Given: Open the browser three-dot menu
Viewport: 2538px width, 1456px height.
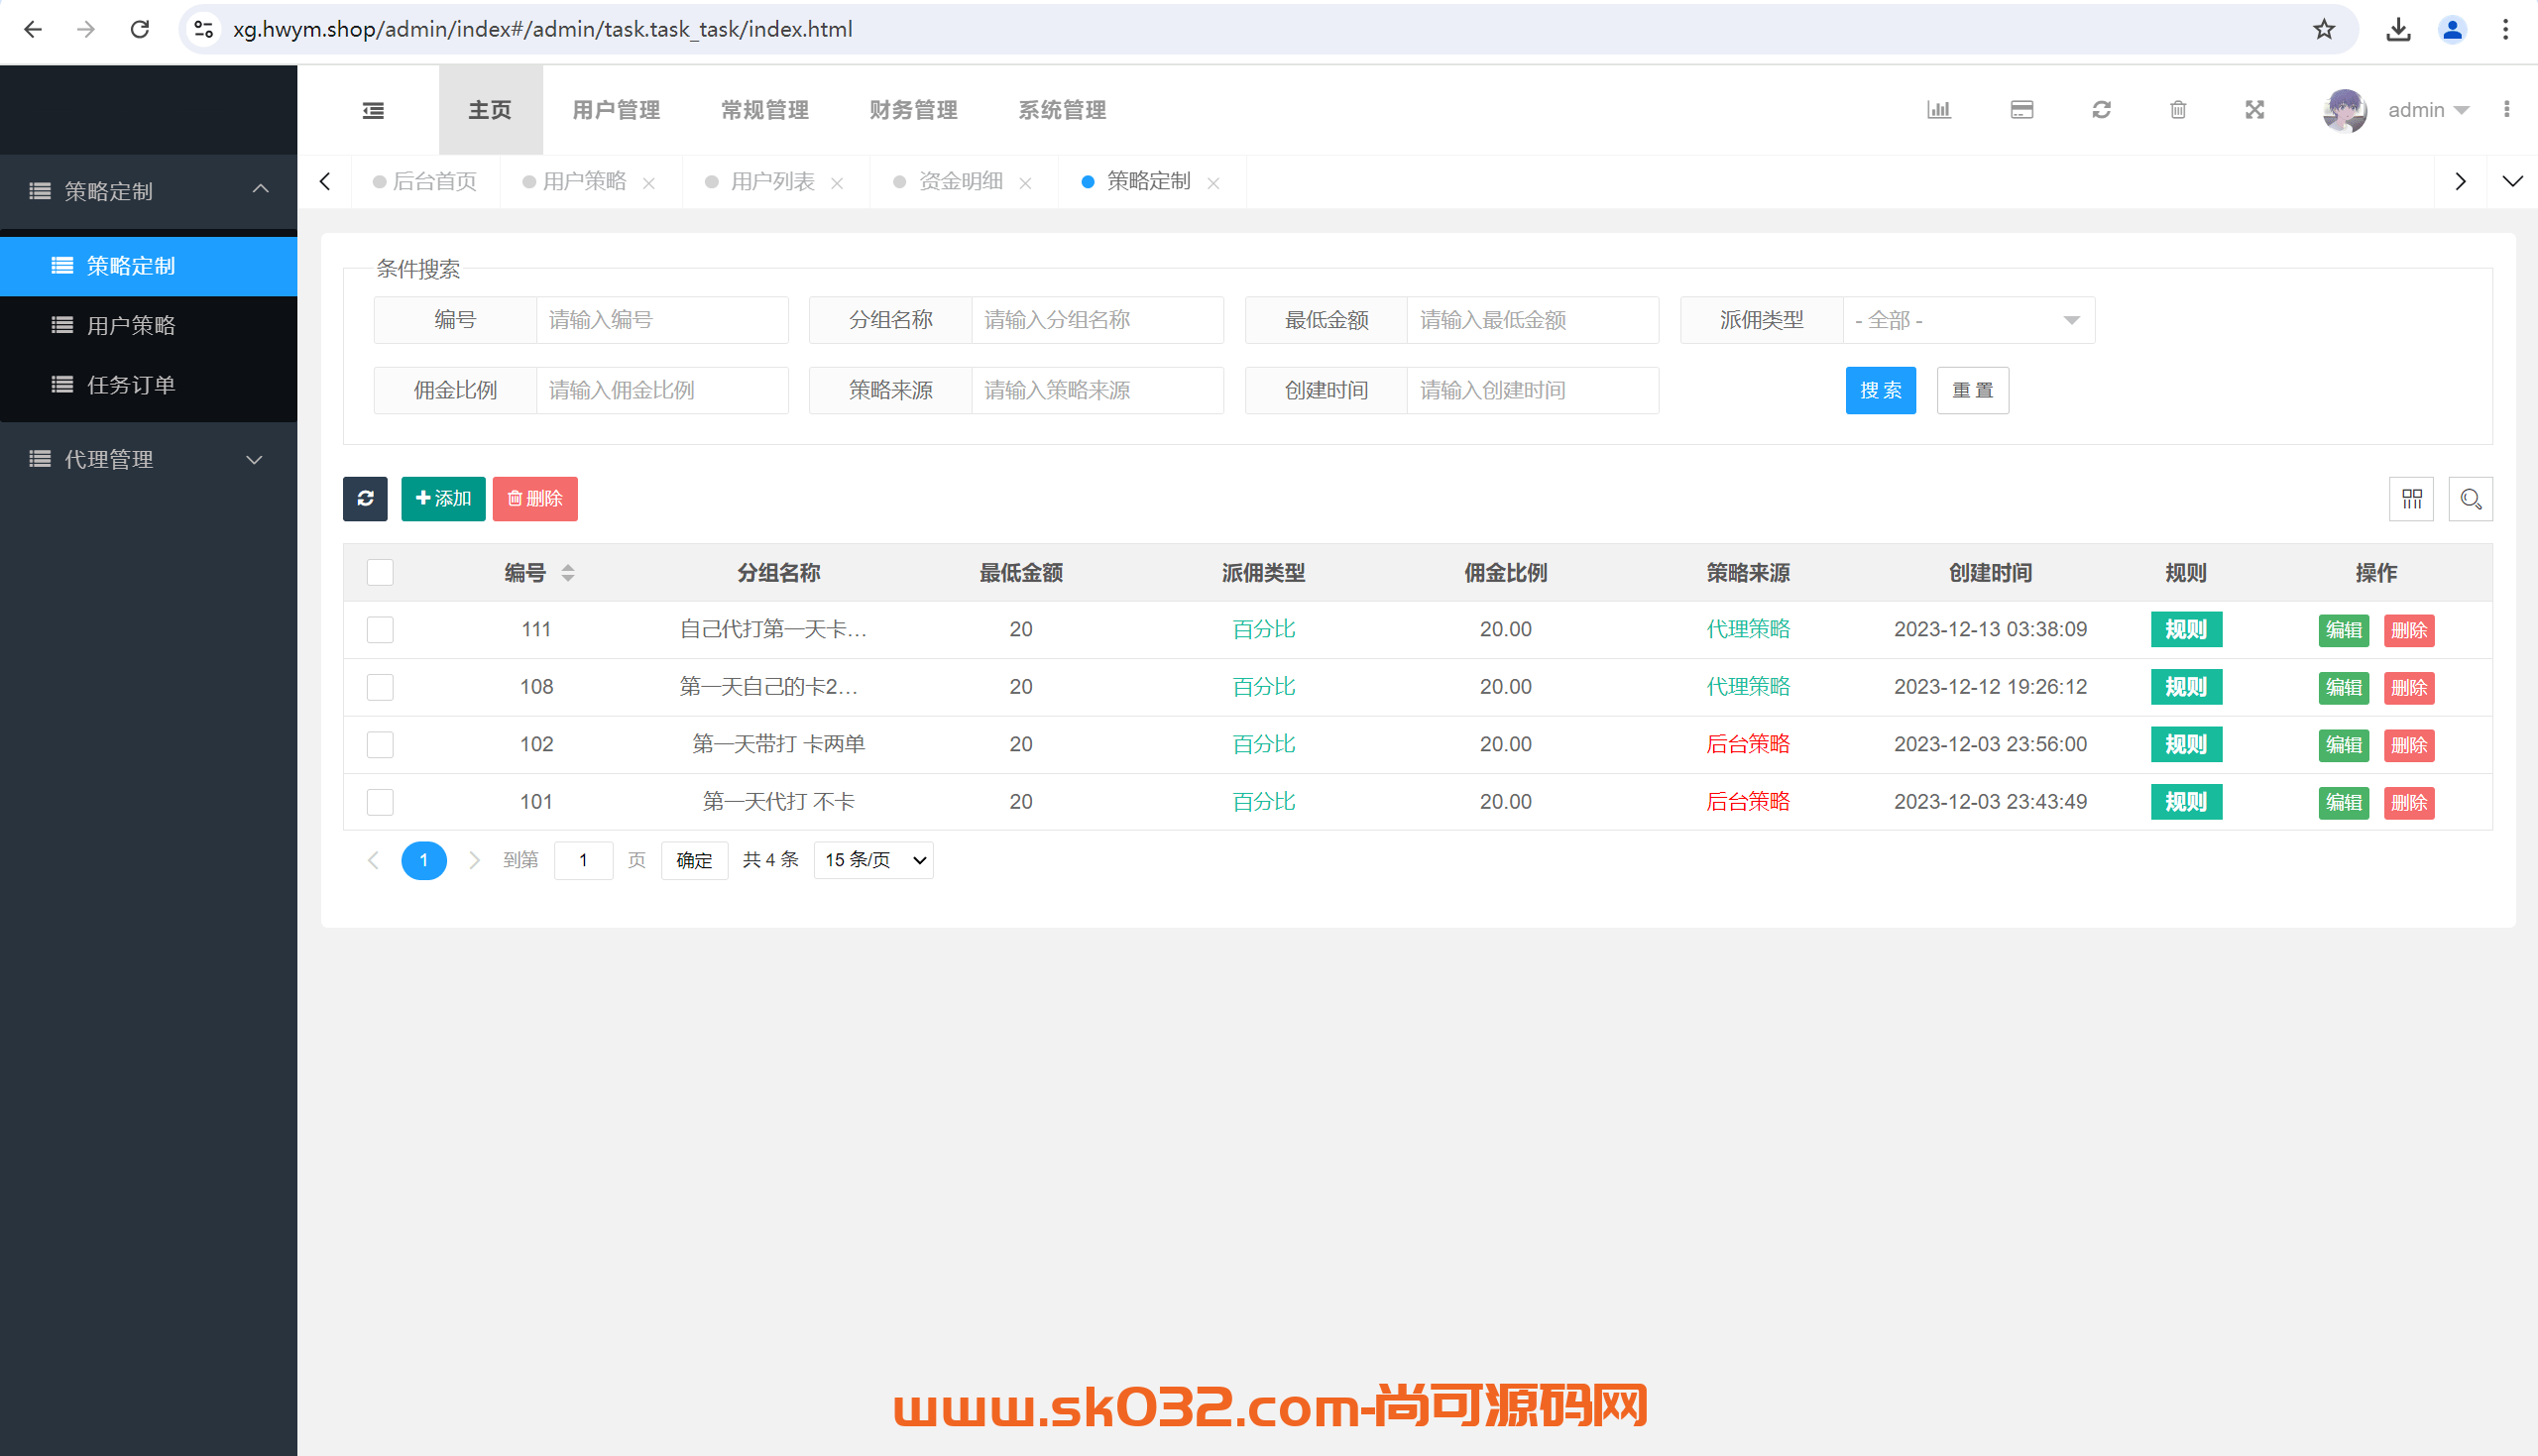Looking at the screenshot, I should click(2505, 29).
